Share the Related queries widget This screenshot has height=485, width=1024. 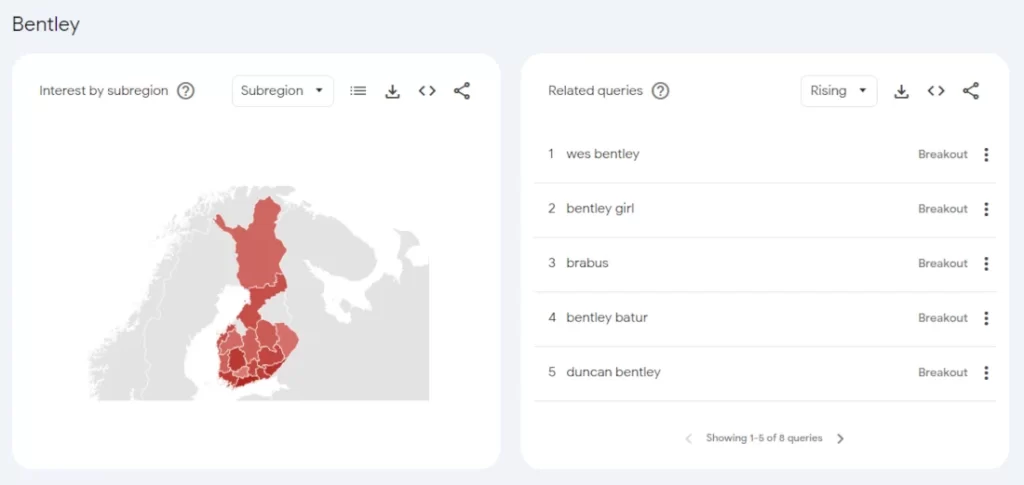(970, 91)
